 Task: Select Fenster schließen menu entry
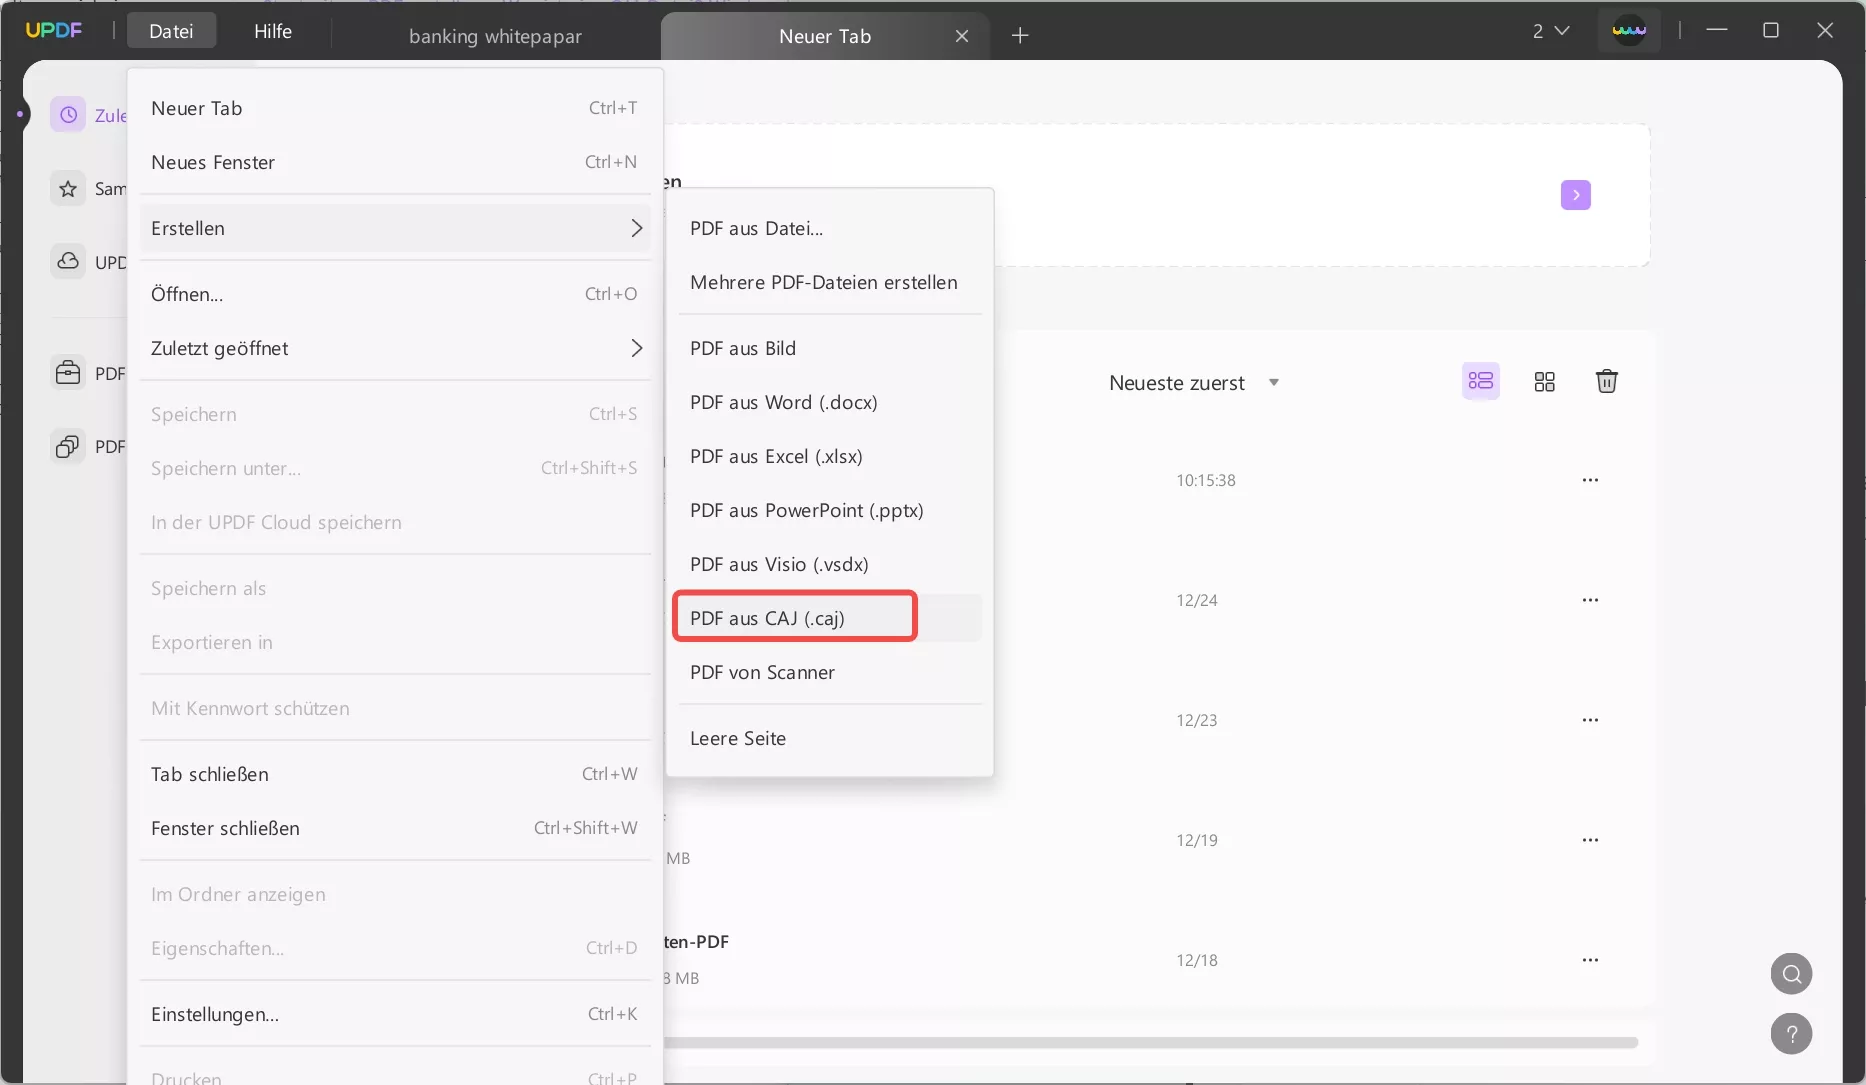[394, 828]
